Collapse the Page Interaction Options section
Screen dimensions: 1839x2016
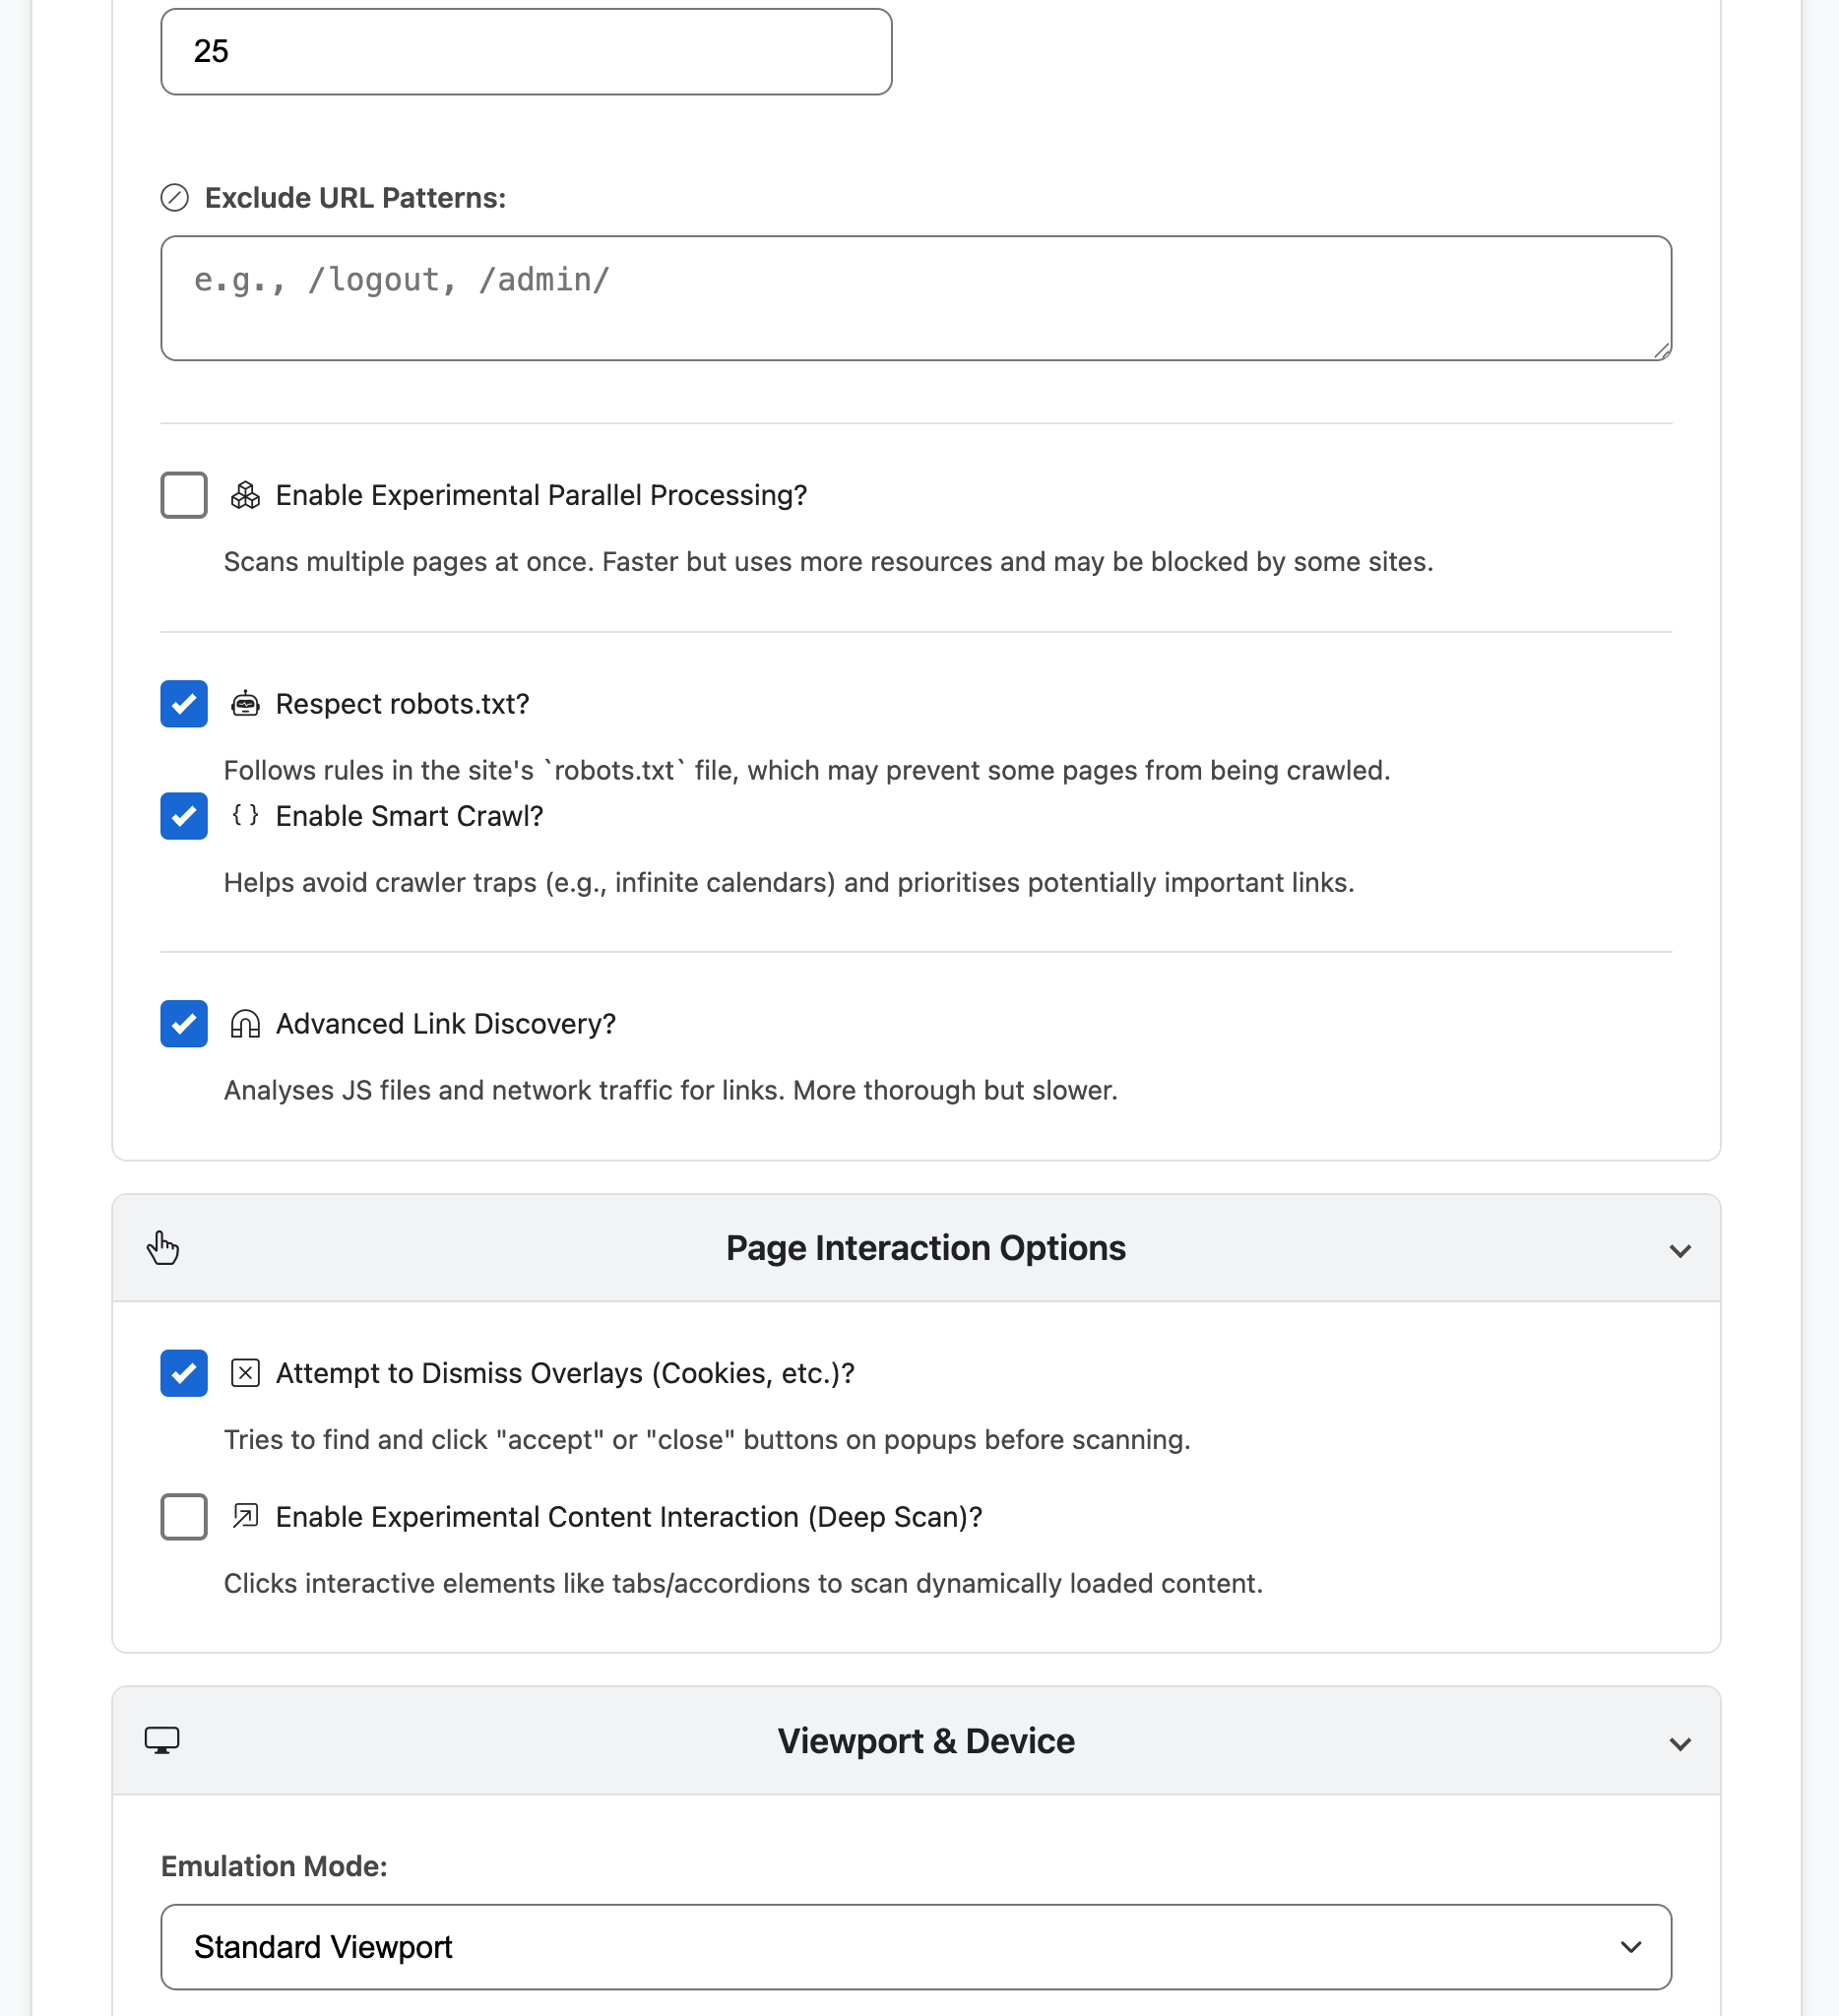coord(1680,1250)
